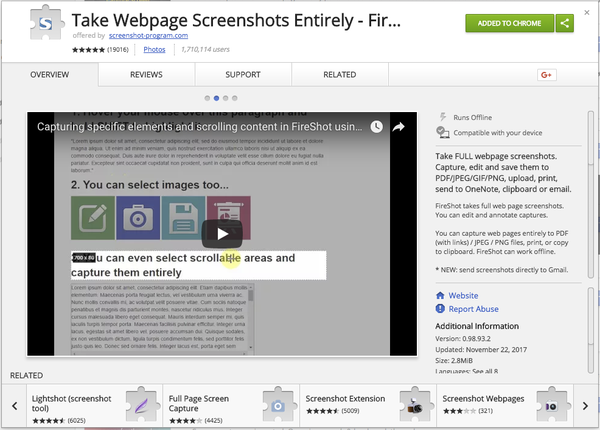Image resolution: width=600 pixels, height=430 pixels.
Task: Click the Google+ icon button
Action: pyautogui.click(x=546, y=75)
